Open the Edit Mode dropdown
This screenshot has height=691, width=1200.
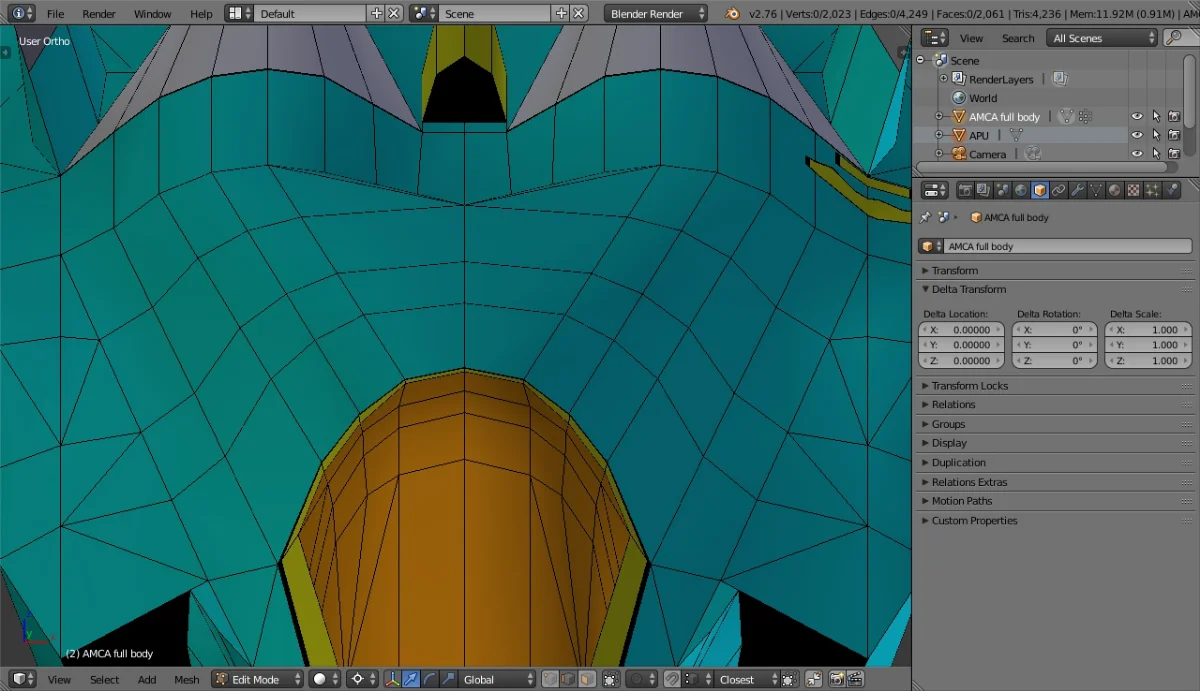coord(257,679)
